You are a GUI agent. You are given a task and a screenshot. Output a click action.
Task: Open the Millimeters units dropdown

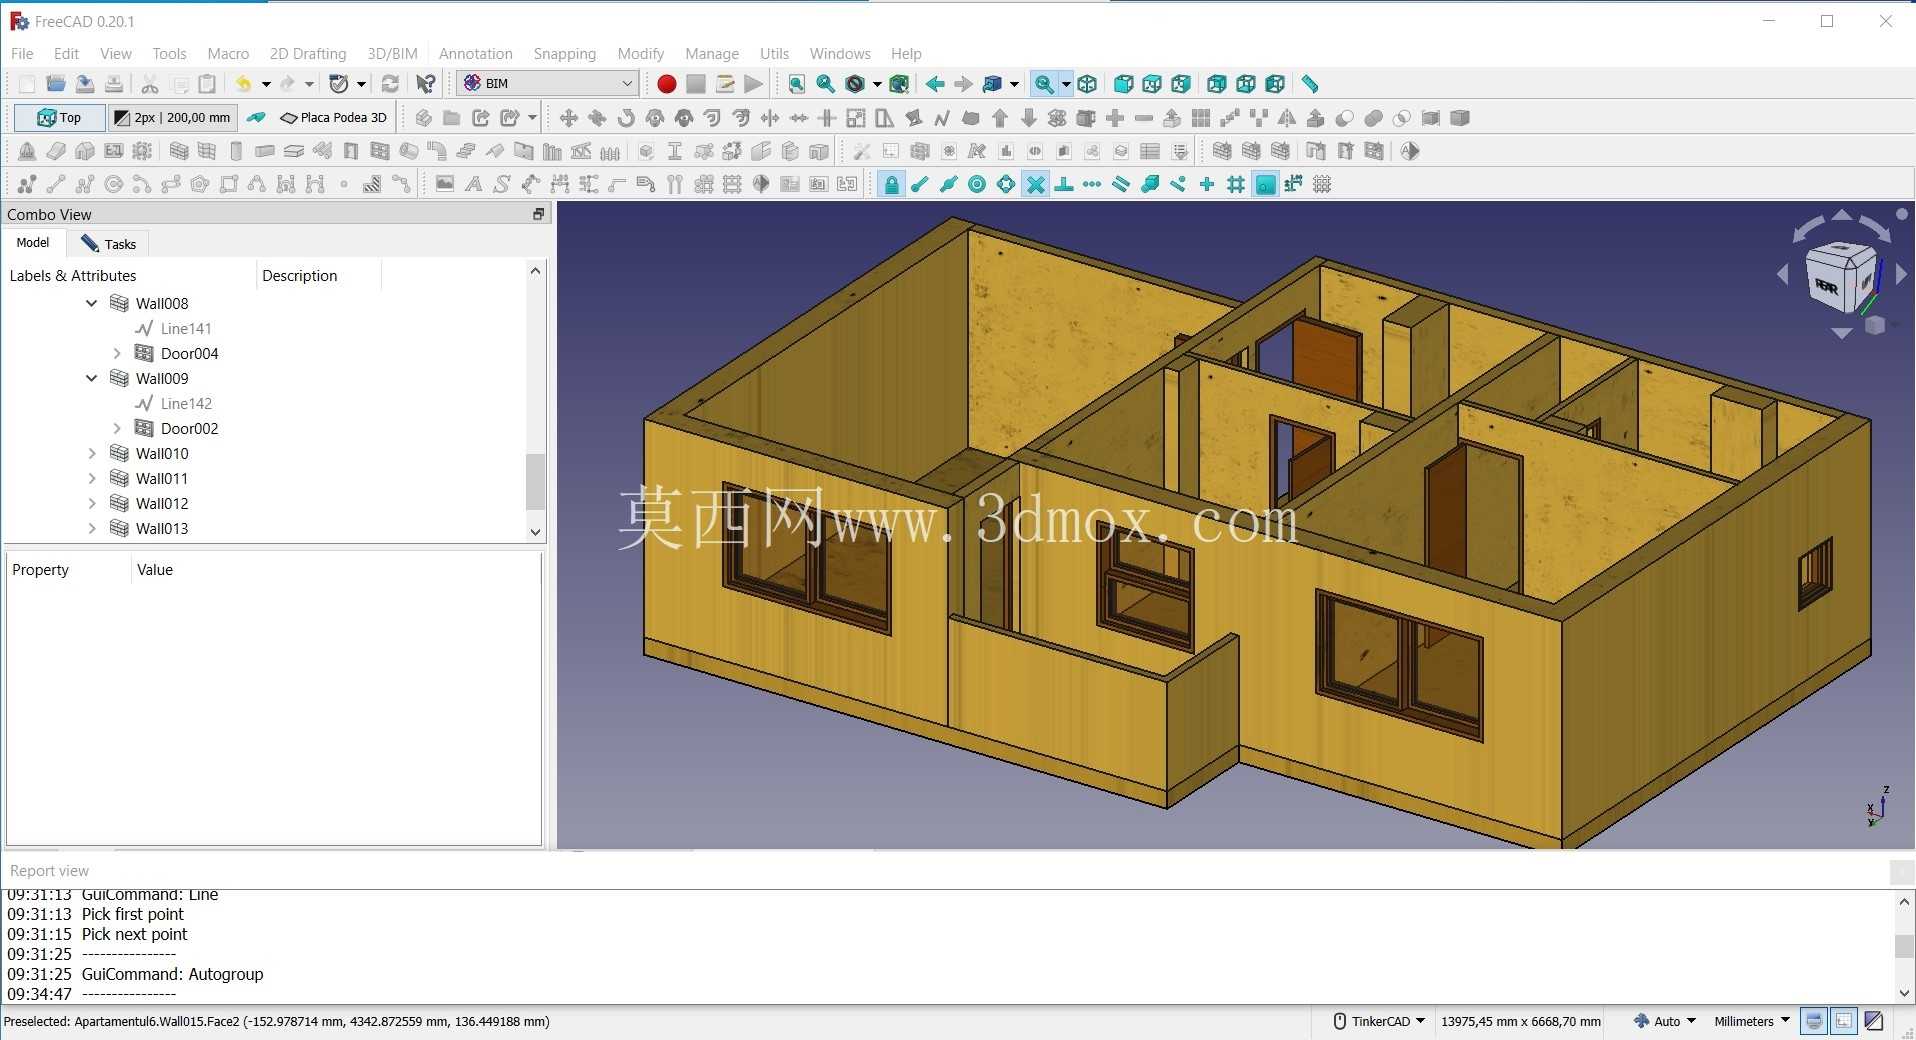coord(1752,1021)
